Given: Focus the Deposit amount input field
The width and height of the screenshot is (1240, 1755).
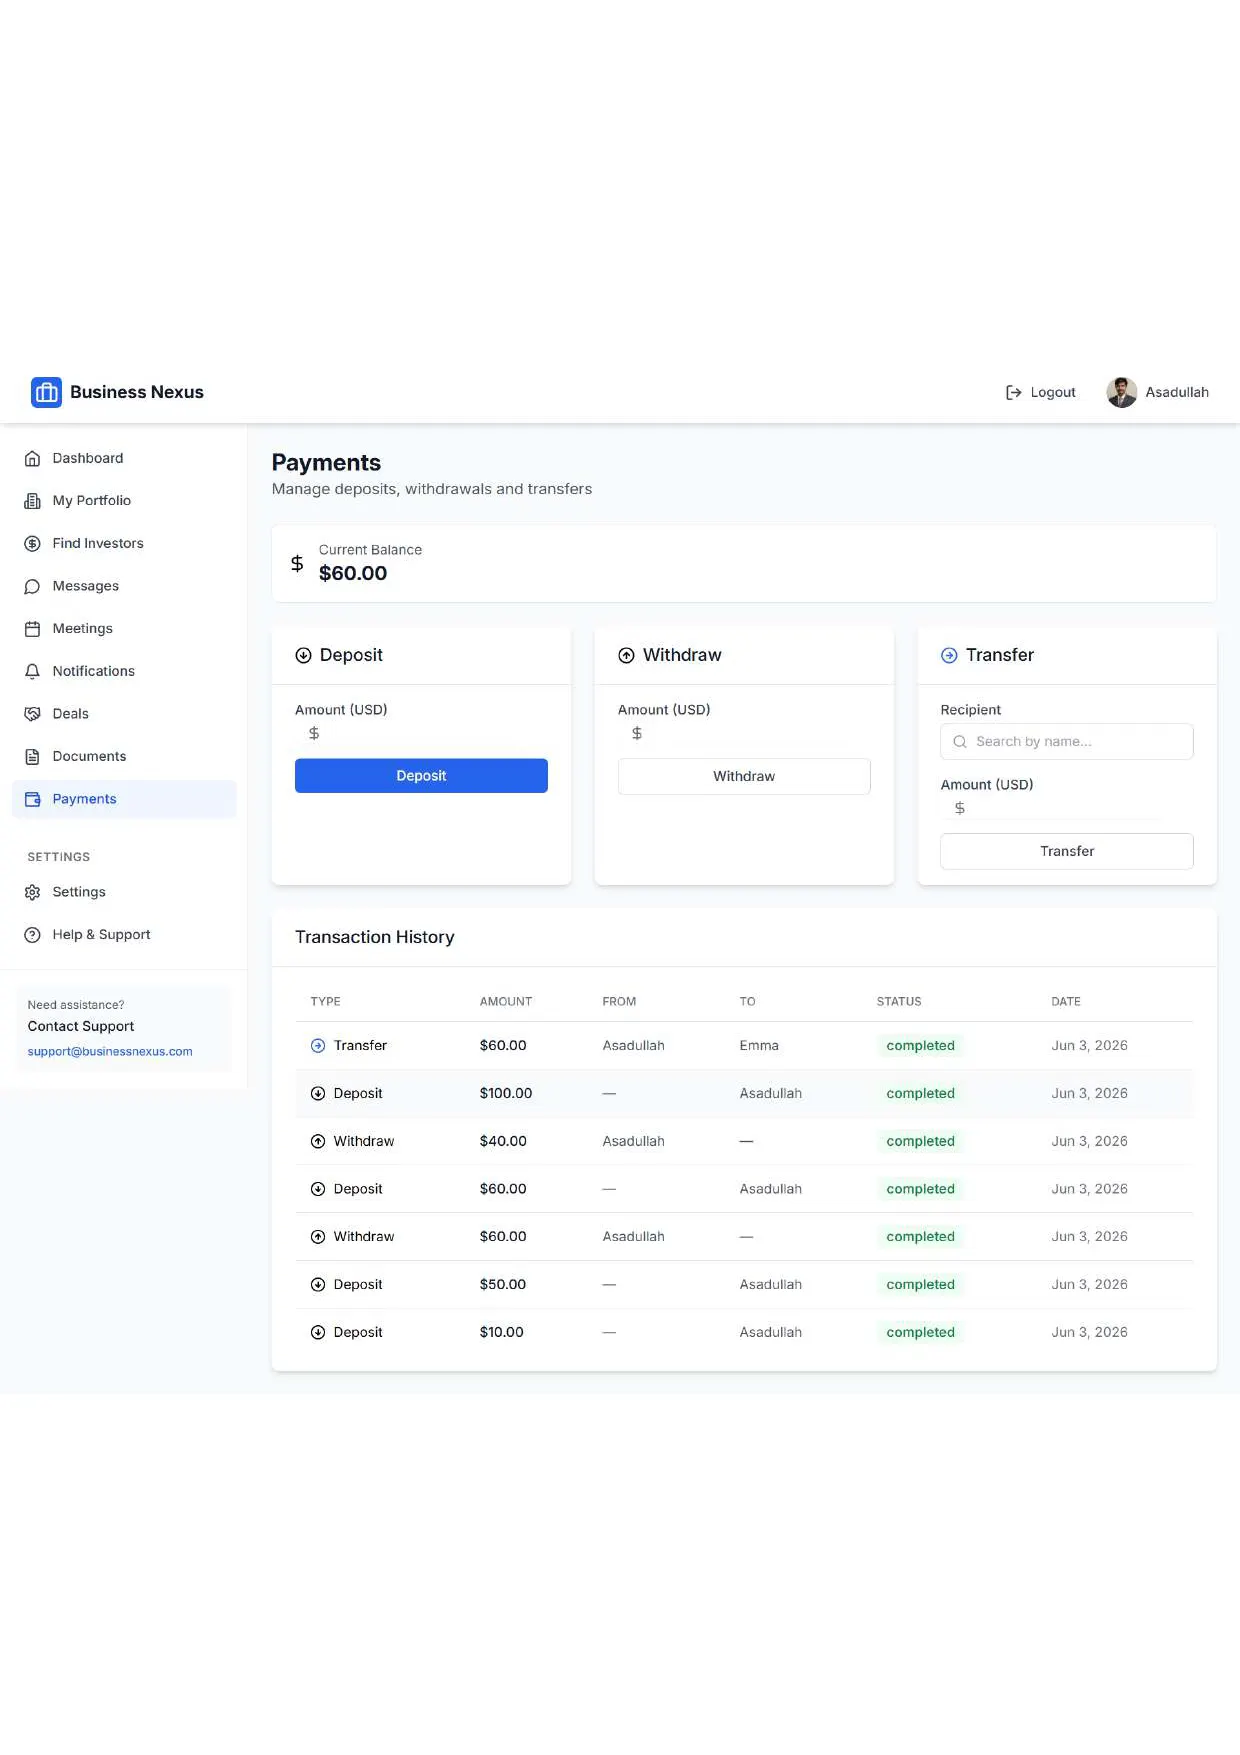Looking at the screenshot, I should (421, 734).
